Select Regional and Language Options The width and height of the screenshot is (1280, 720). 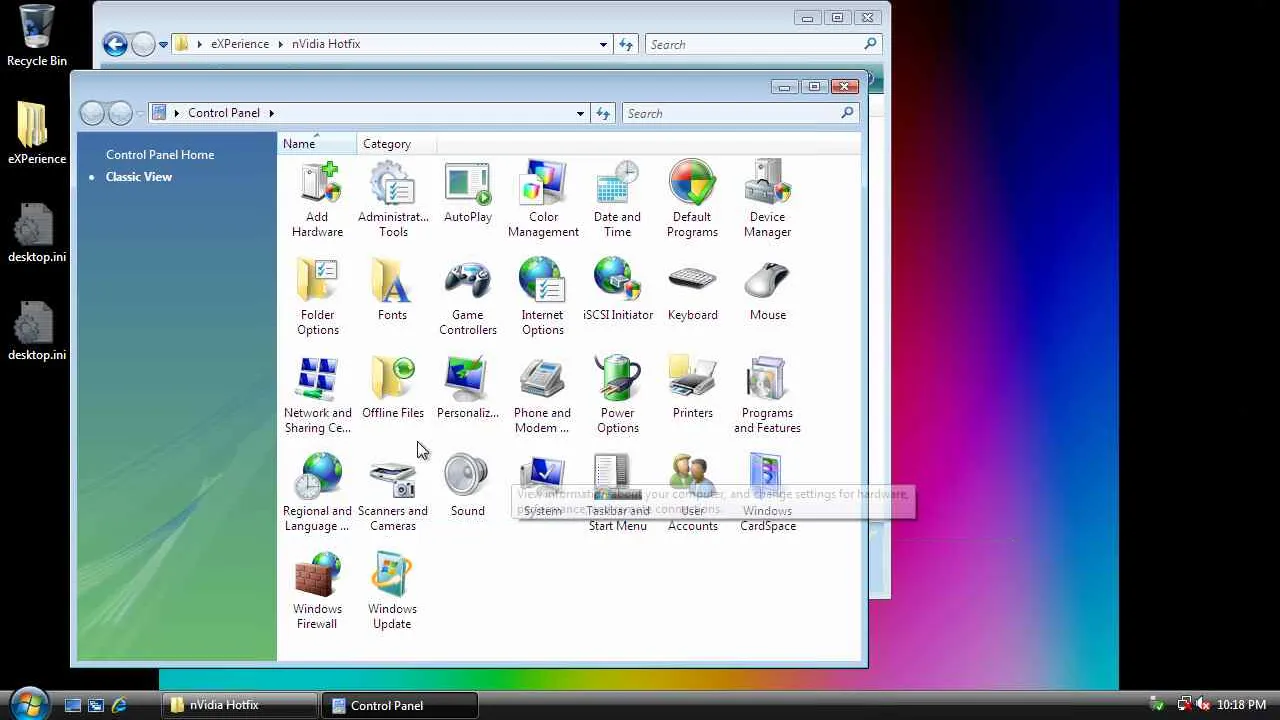(317, 494)
